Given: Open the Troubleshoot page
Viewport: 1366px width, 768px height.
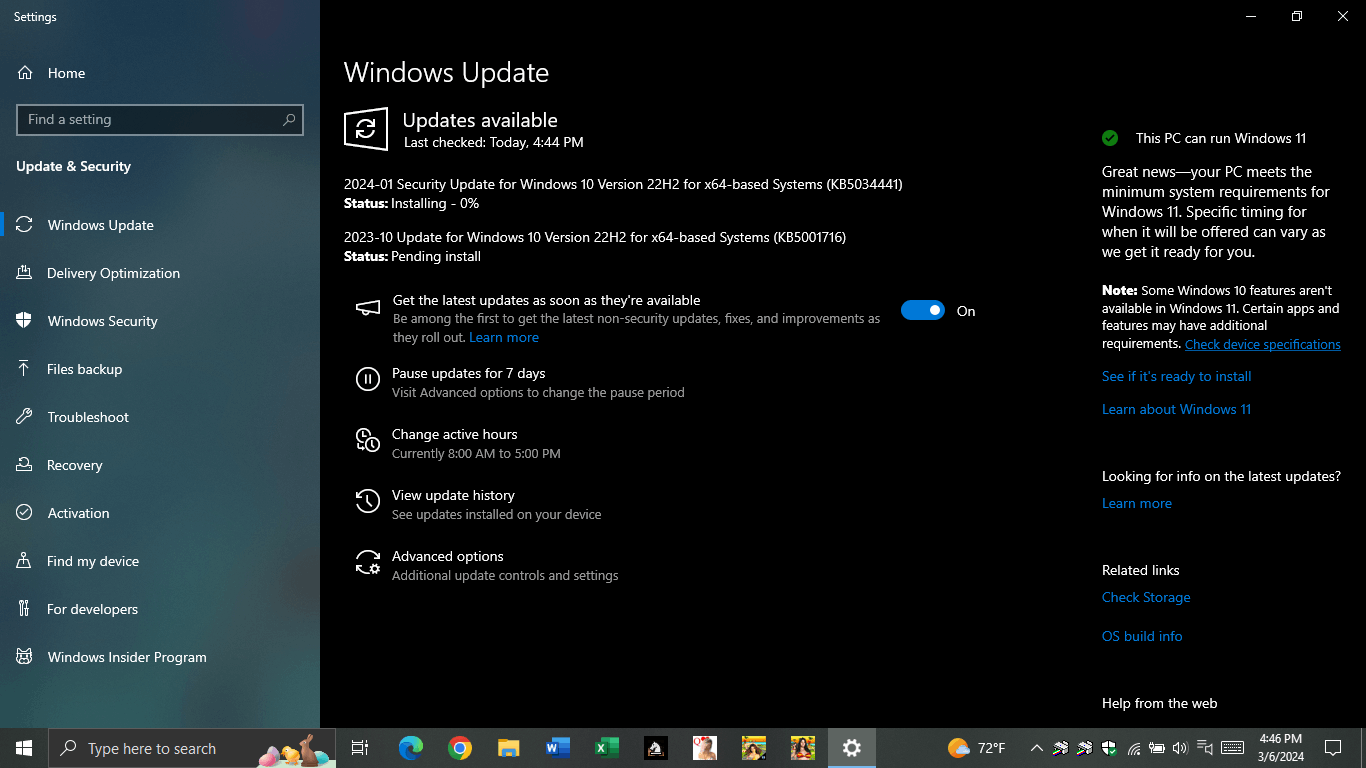Looking at the screenshot, I should click(x=160, y=417).
